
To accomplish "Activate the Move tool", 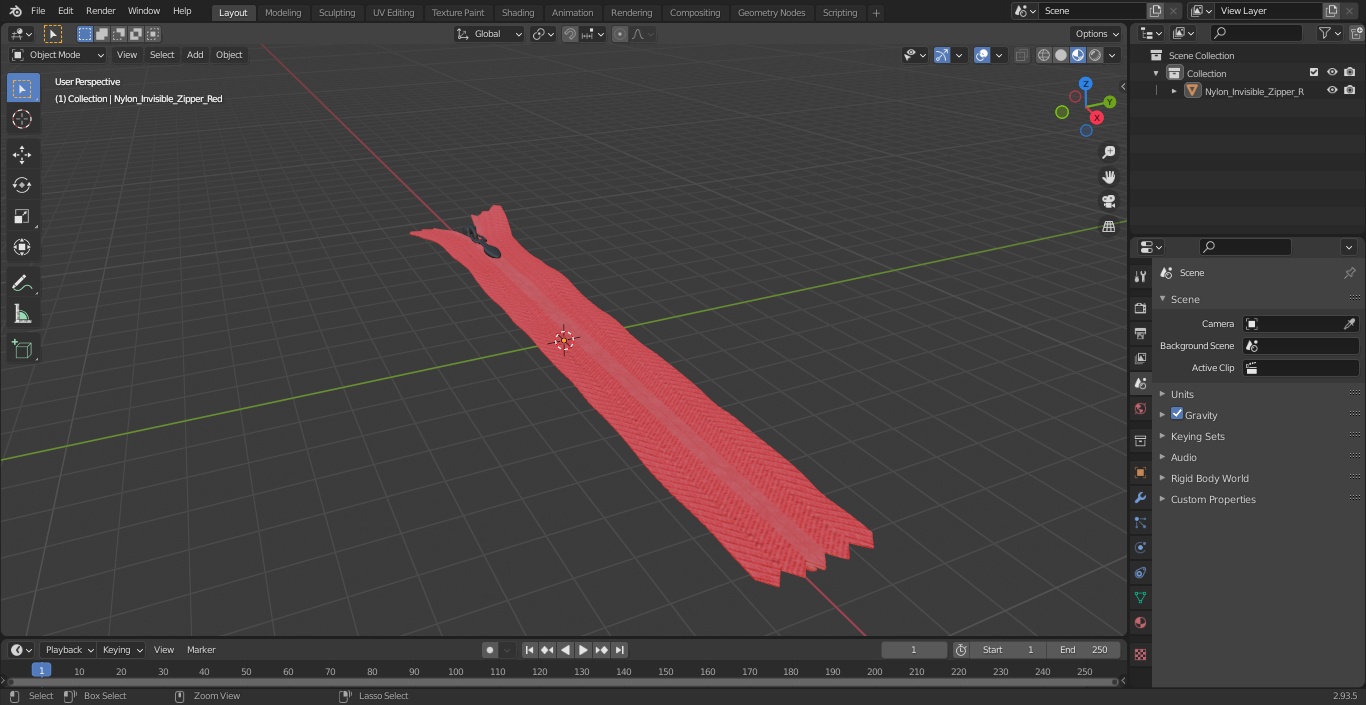I will 22,154.
